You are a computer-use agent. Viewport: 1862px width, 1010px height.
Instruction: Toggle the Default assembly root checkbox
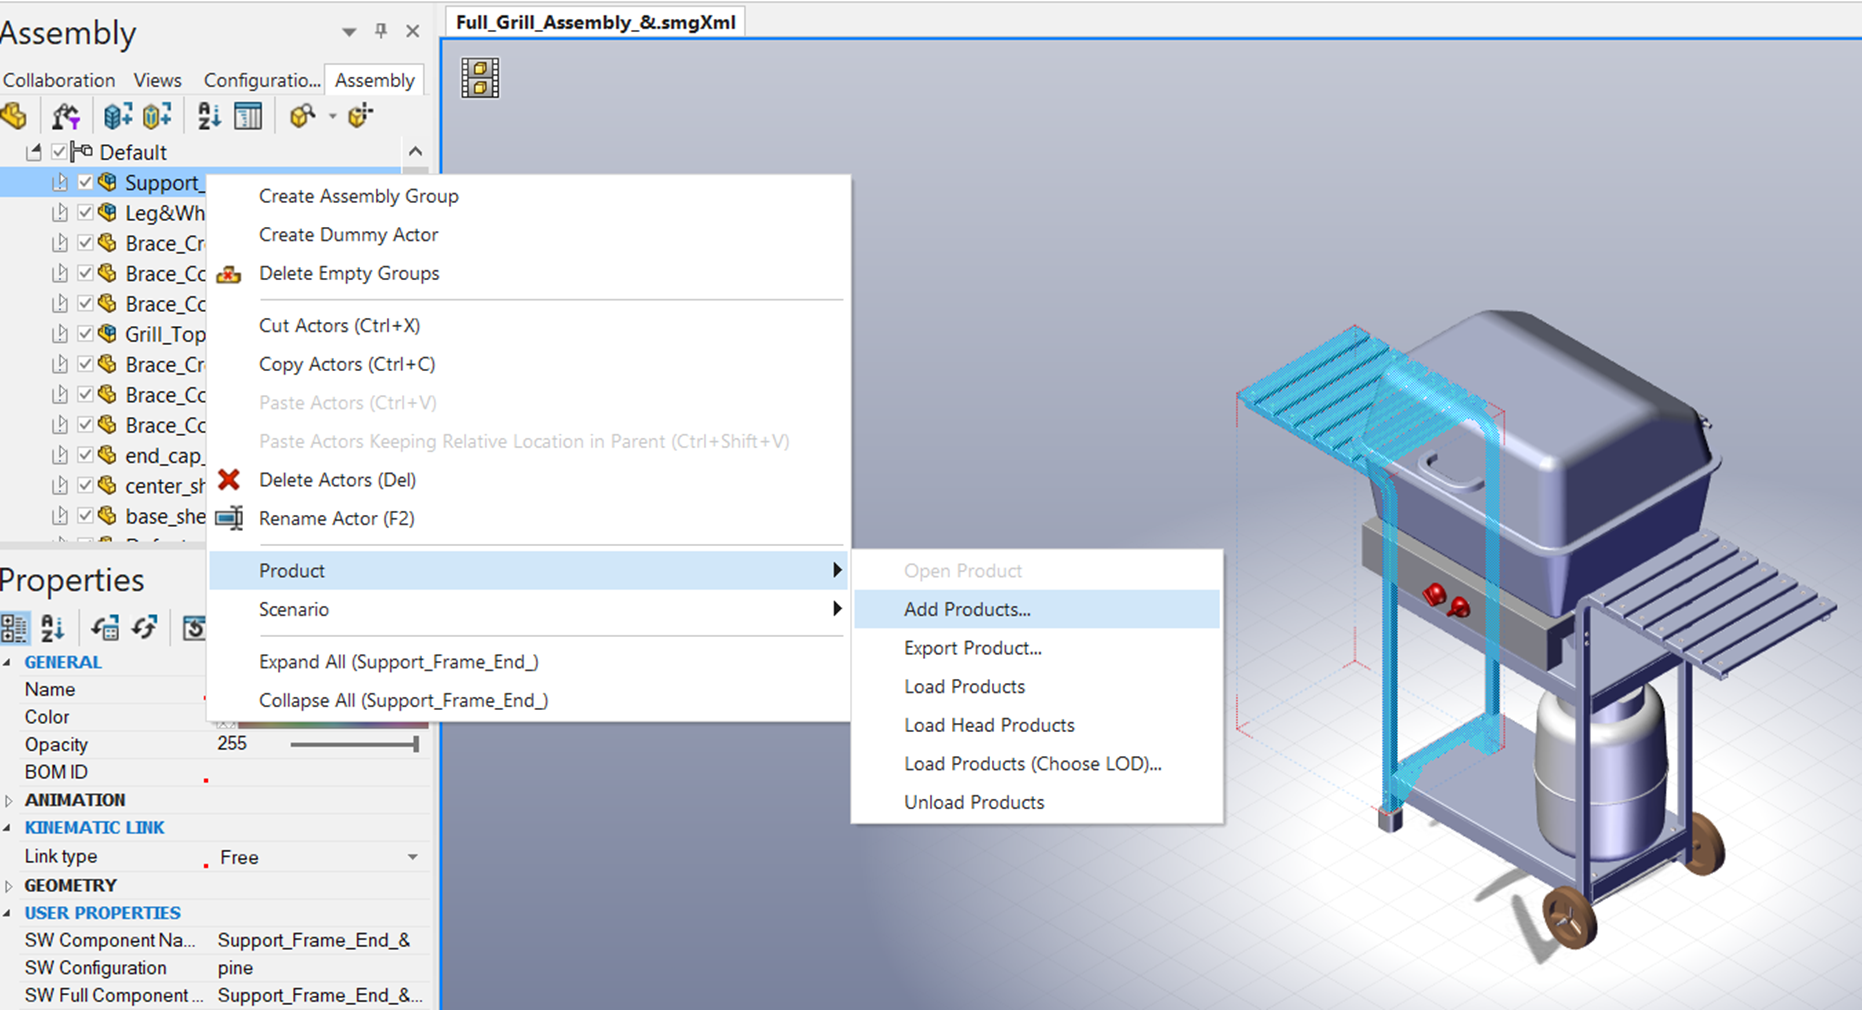pyautogui.click(x=58, y=151)
